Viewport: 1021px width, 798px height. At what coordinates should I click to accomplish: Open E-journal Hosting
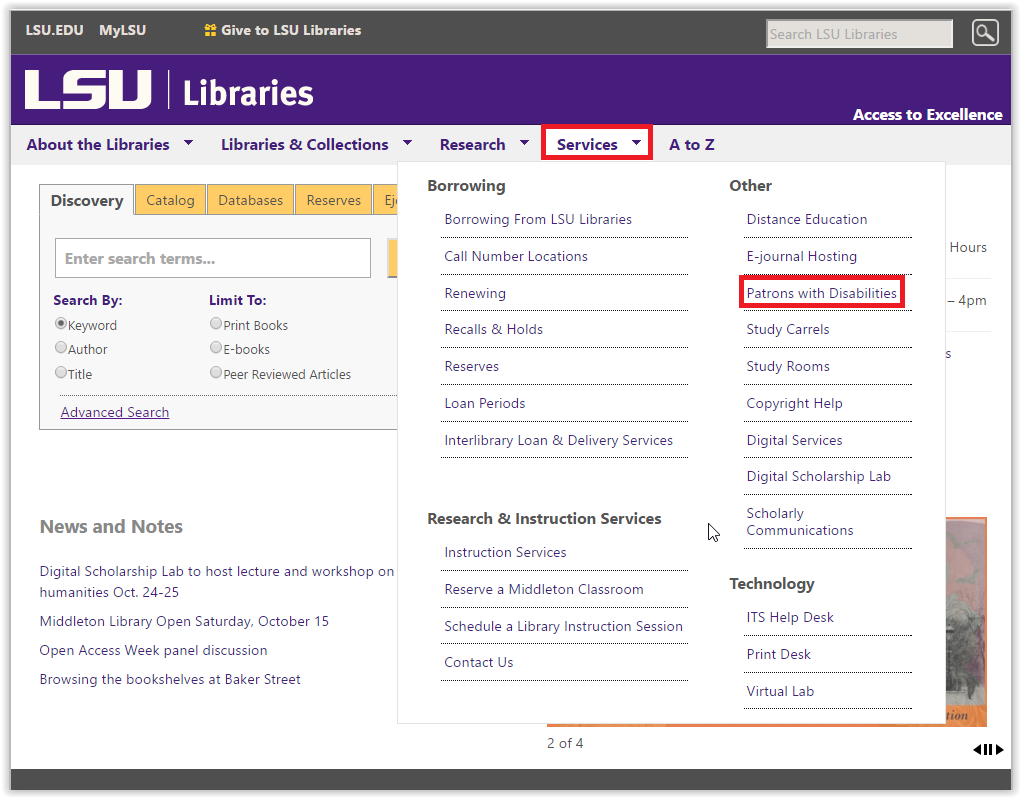coord(802,256)
